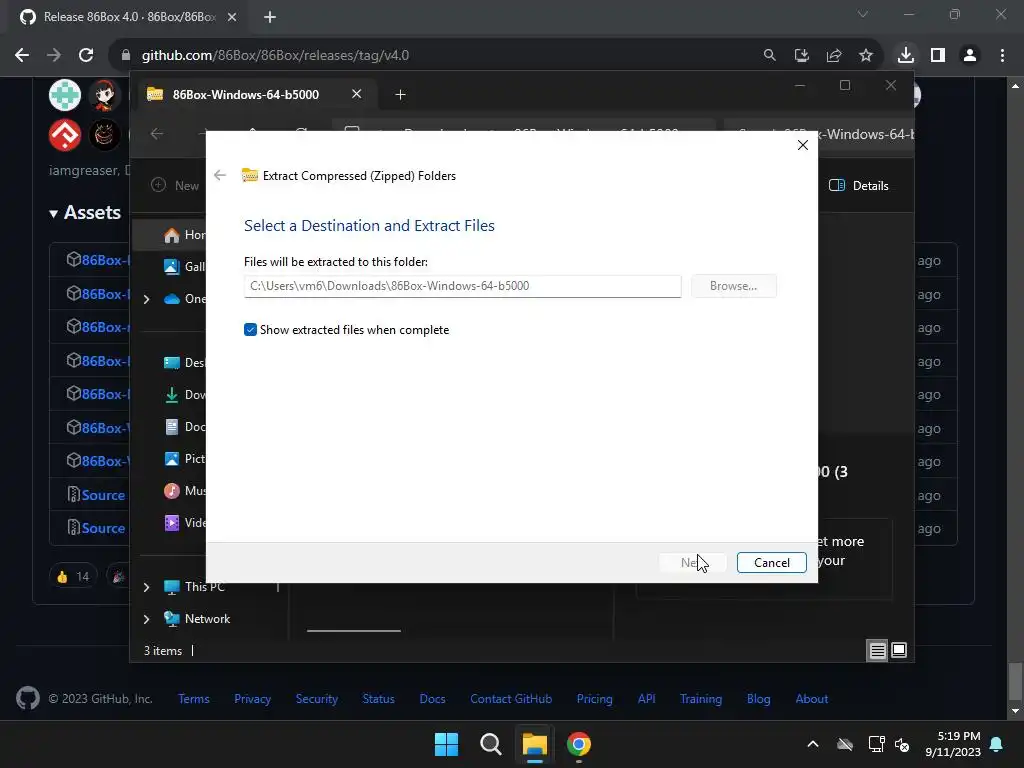Screen dimensions: 1024x768
Task: Open Chrome zoom/search magnifier icon
Action: [x=769, y=55]
